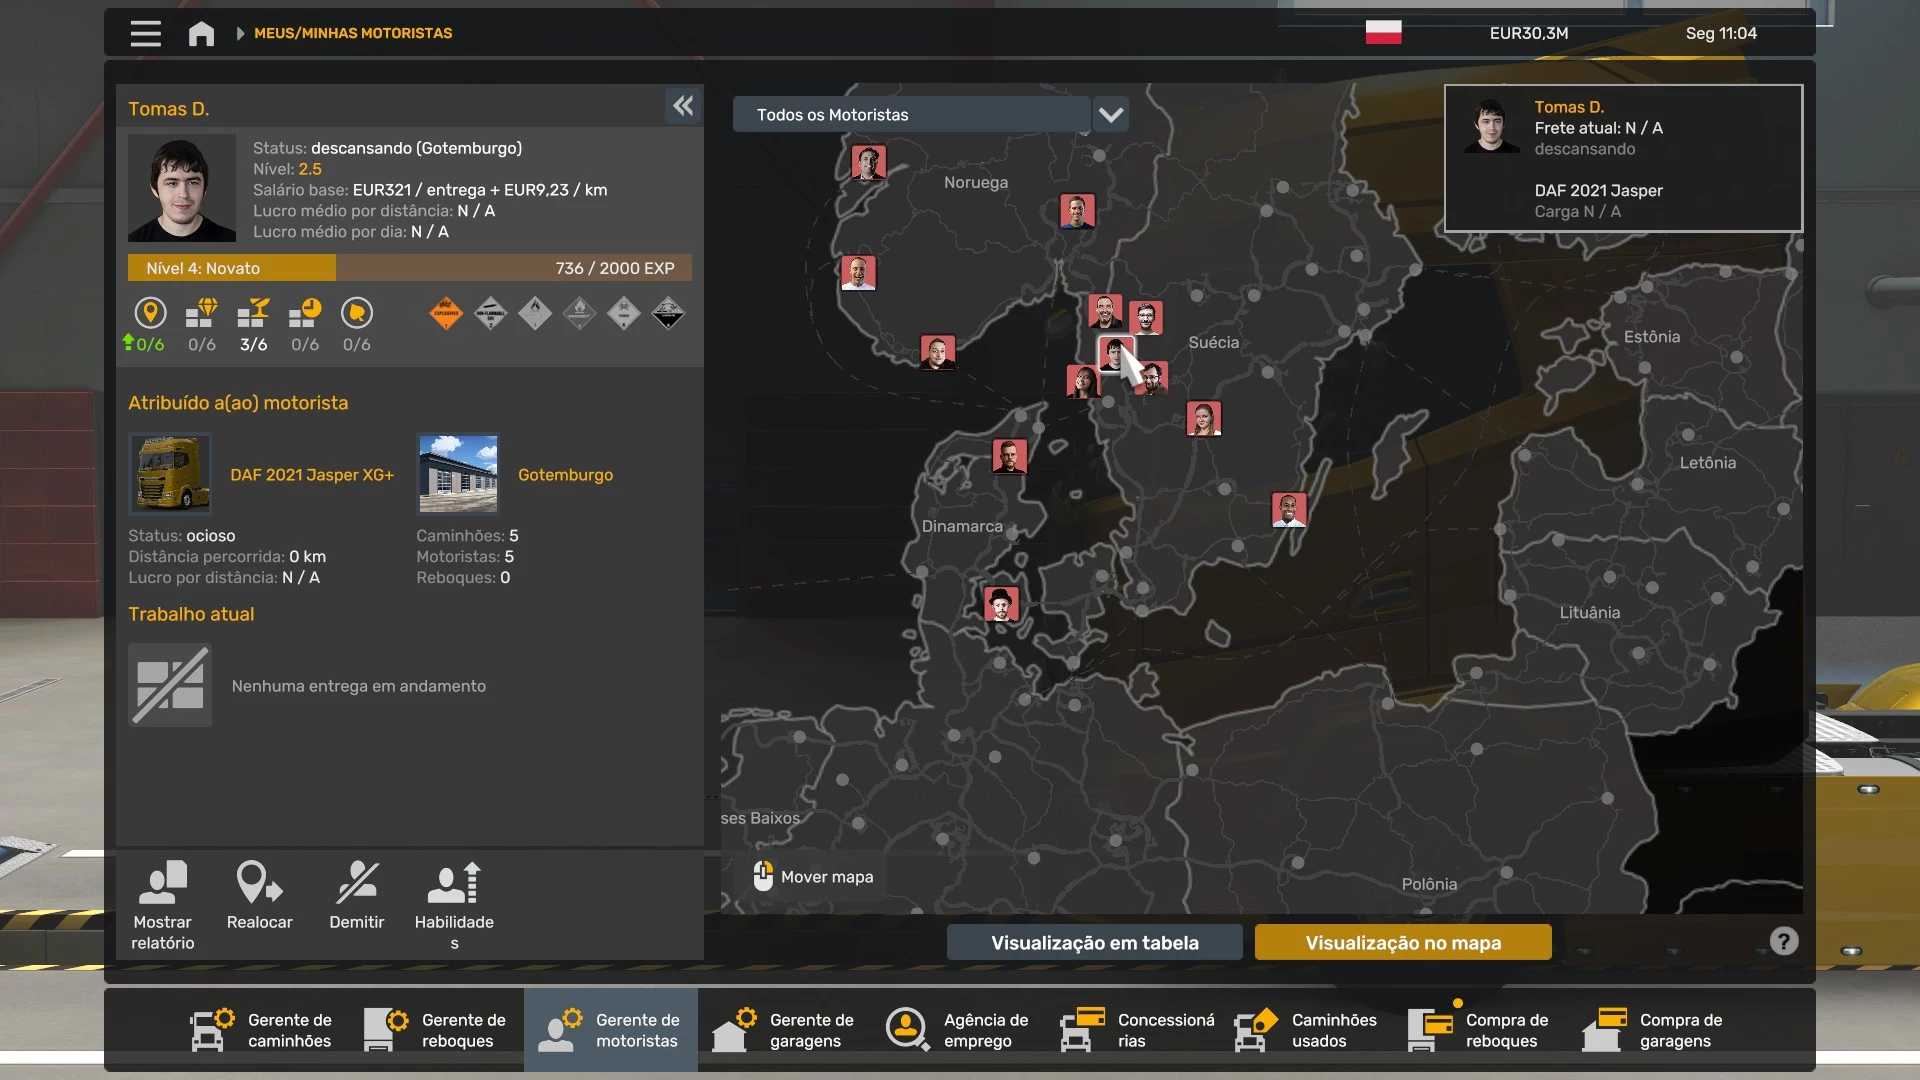Screen dimensions: 1920x1080
Task: Click the explosives ADR skill icon
Action: pyautogui.click(x=446, y=314)
